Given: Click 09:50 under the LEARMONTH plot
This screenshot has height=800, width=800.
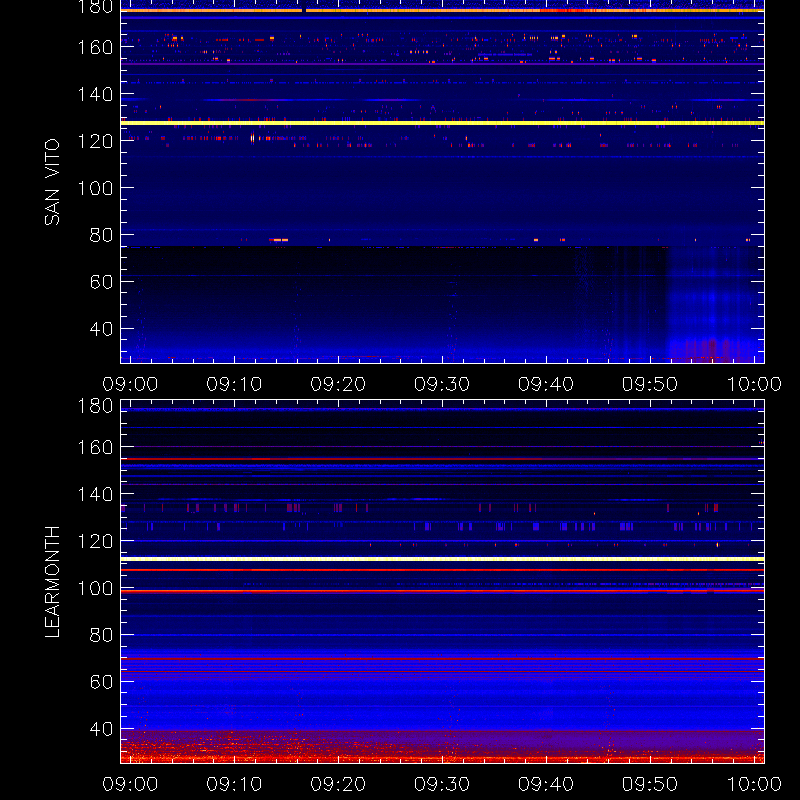Looking at the screenshot, I should coord(649,784).
